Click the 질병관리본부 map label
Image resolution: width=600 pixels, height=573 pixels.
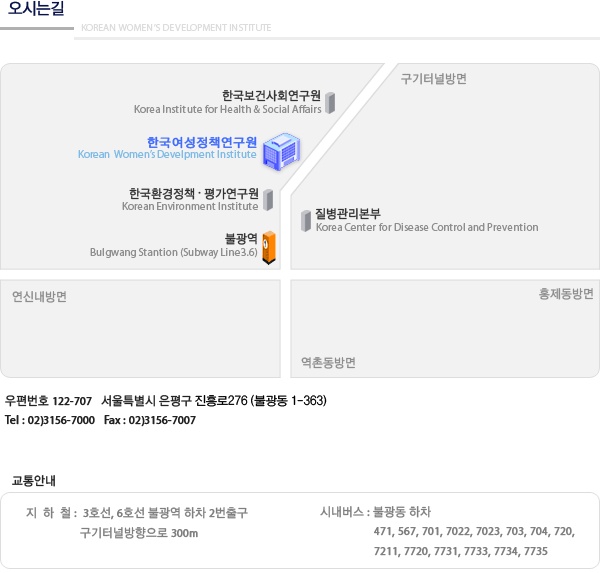tap(348, 213)
